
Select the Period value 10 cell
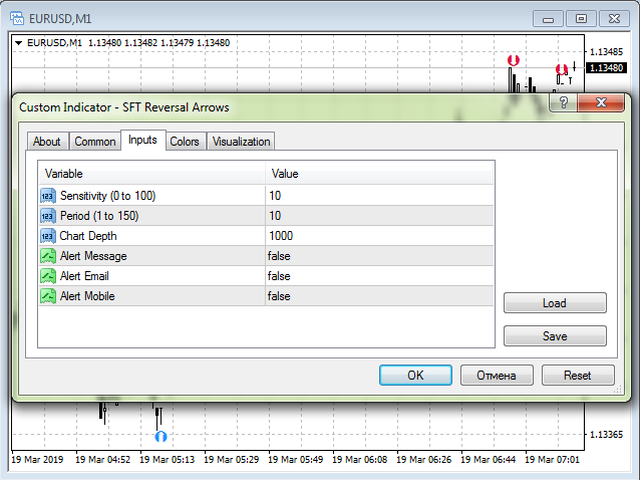pos(379,216)
